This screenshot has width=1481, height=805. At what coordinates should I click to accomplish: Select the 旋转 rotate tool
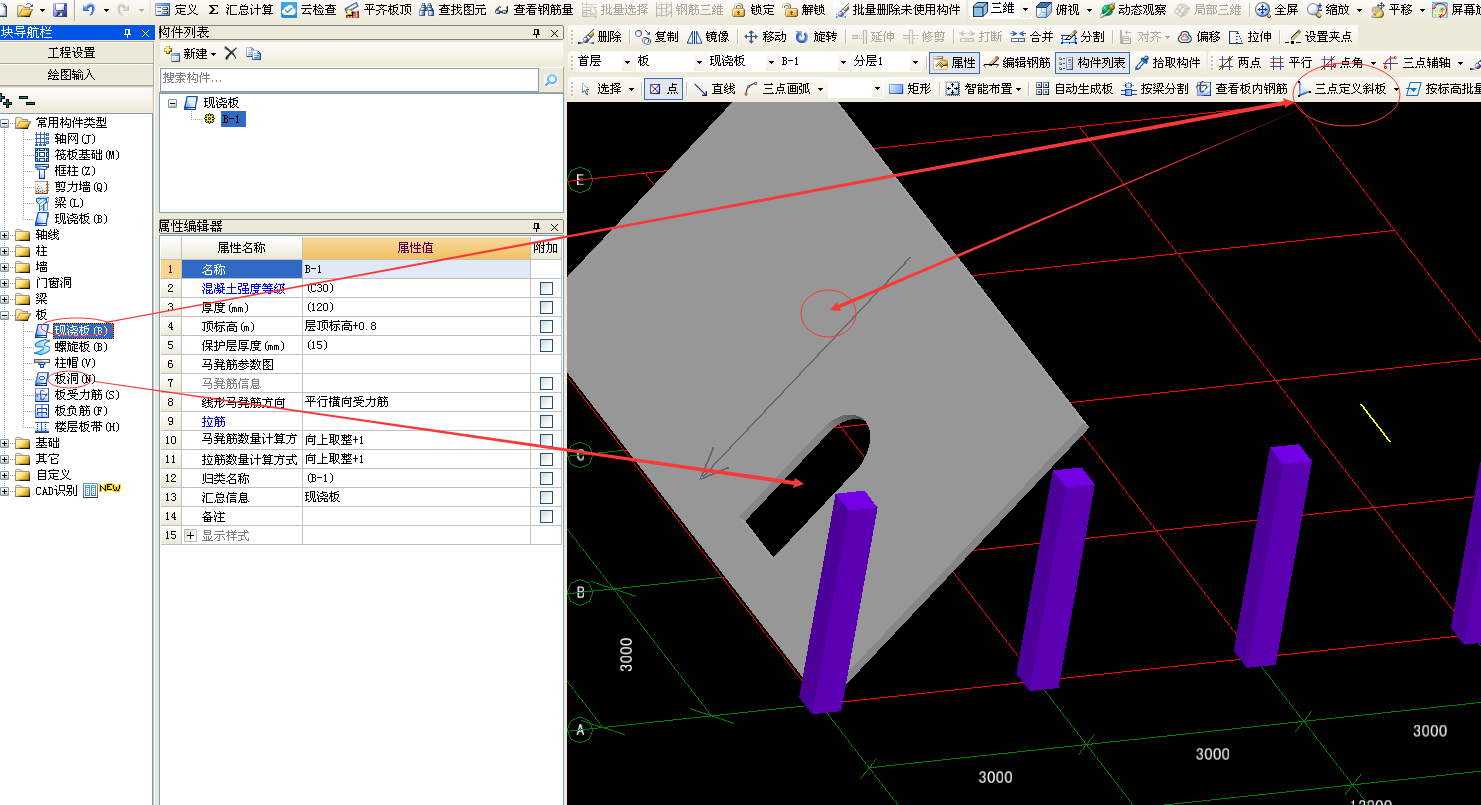[x=816, y=37]
